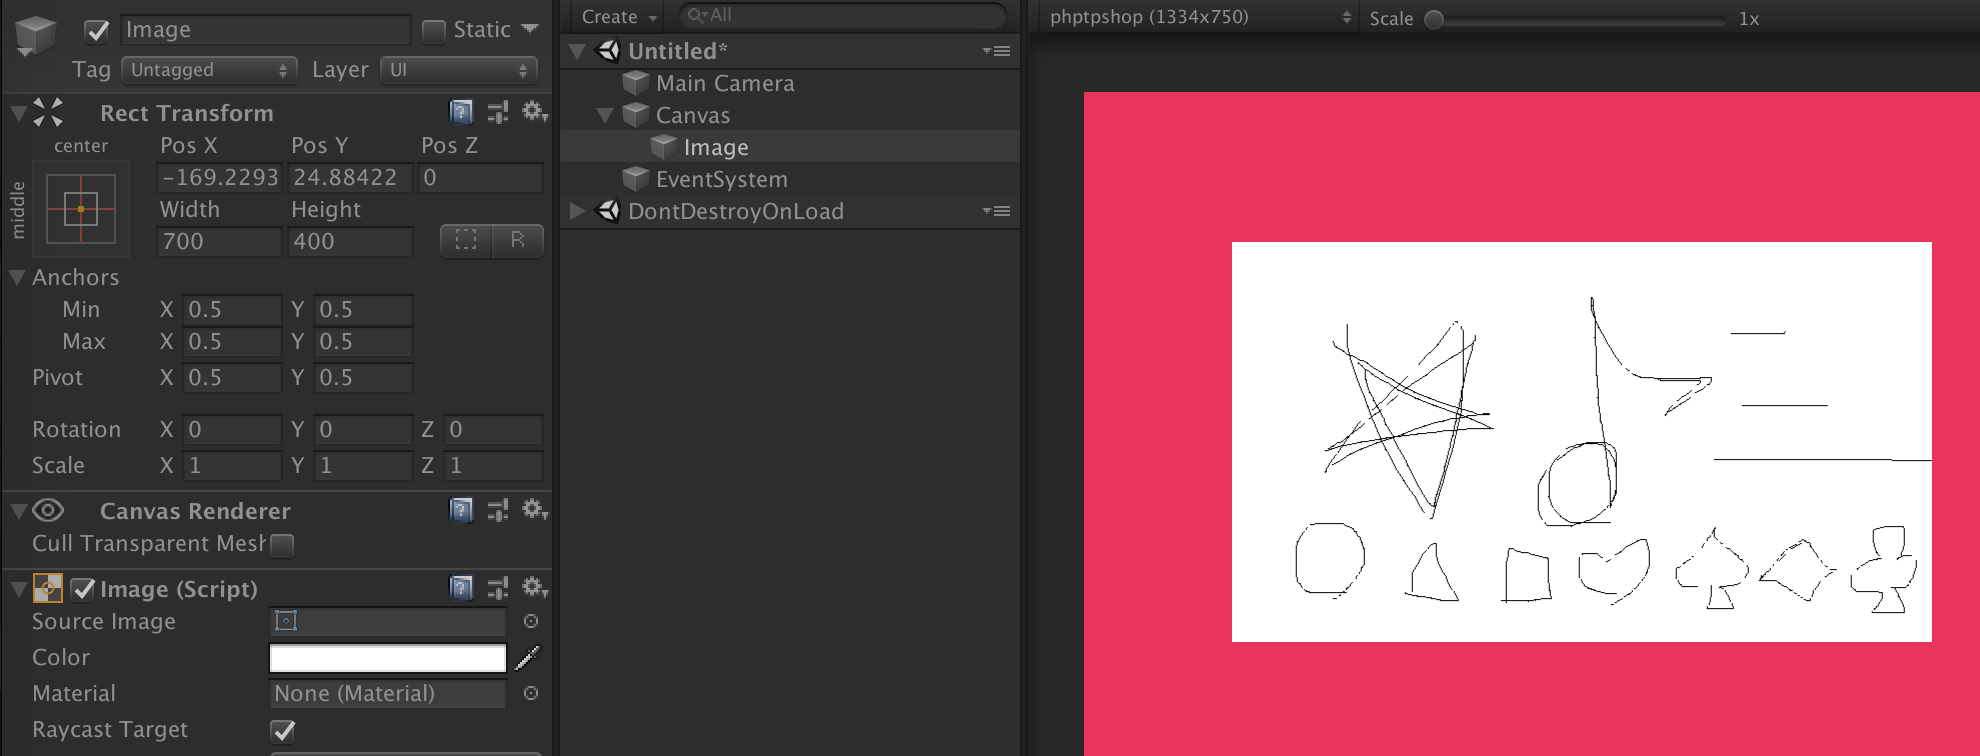Viewport: 1980px width, 756px height.
Task: Open the Source Image object picker
Action: 531,621
